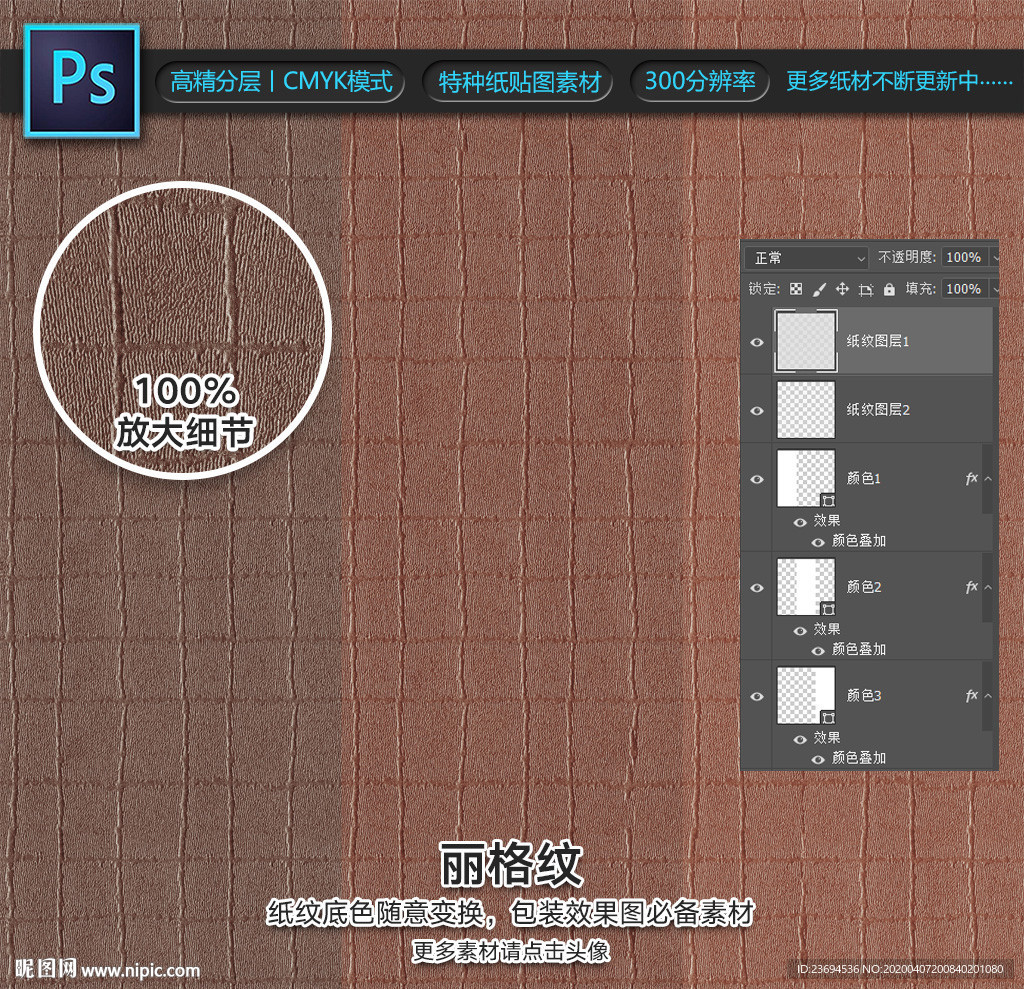Click 颜色叠加 label under 颜色2
1024x989 pixels.
[x=859, y=649]
